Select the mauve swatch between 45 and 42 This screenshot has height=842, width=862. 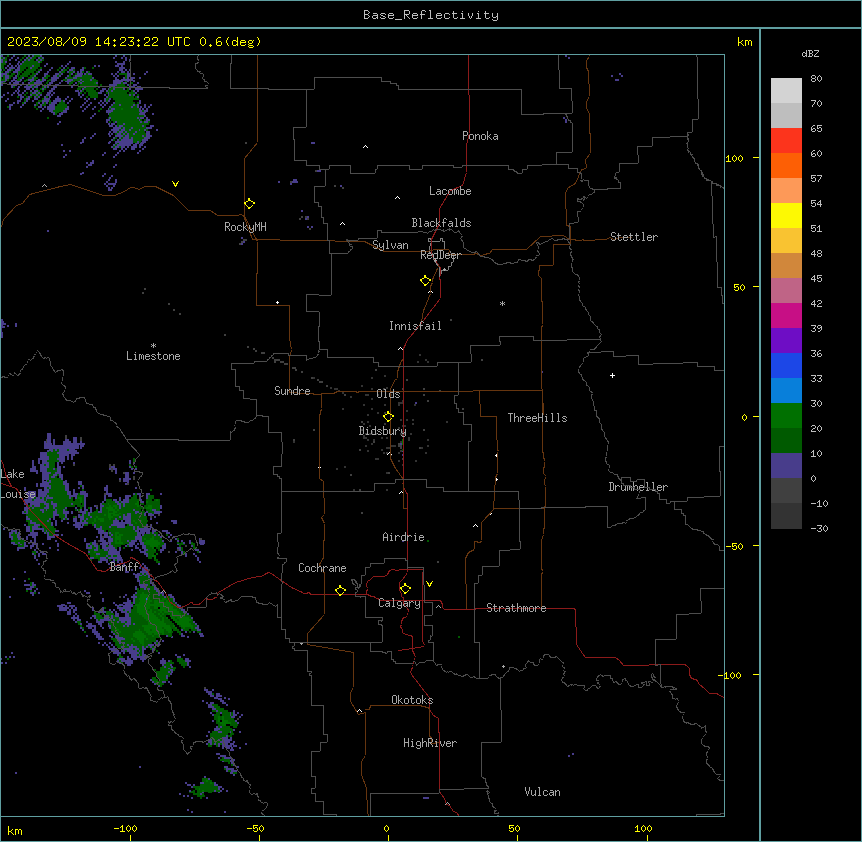tap(786, 291)
